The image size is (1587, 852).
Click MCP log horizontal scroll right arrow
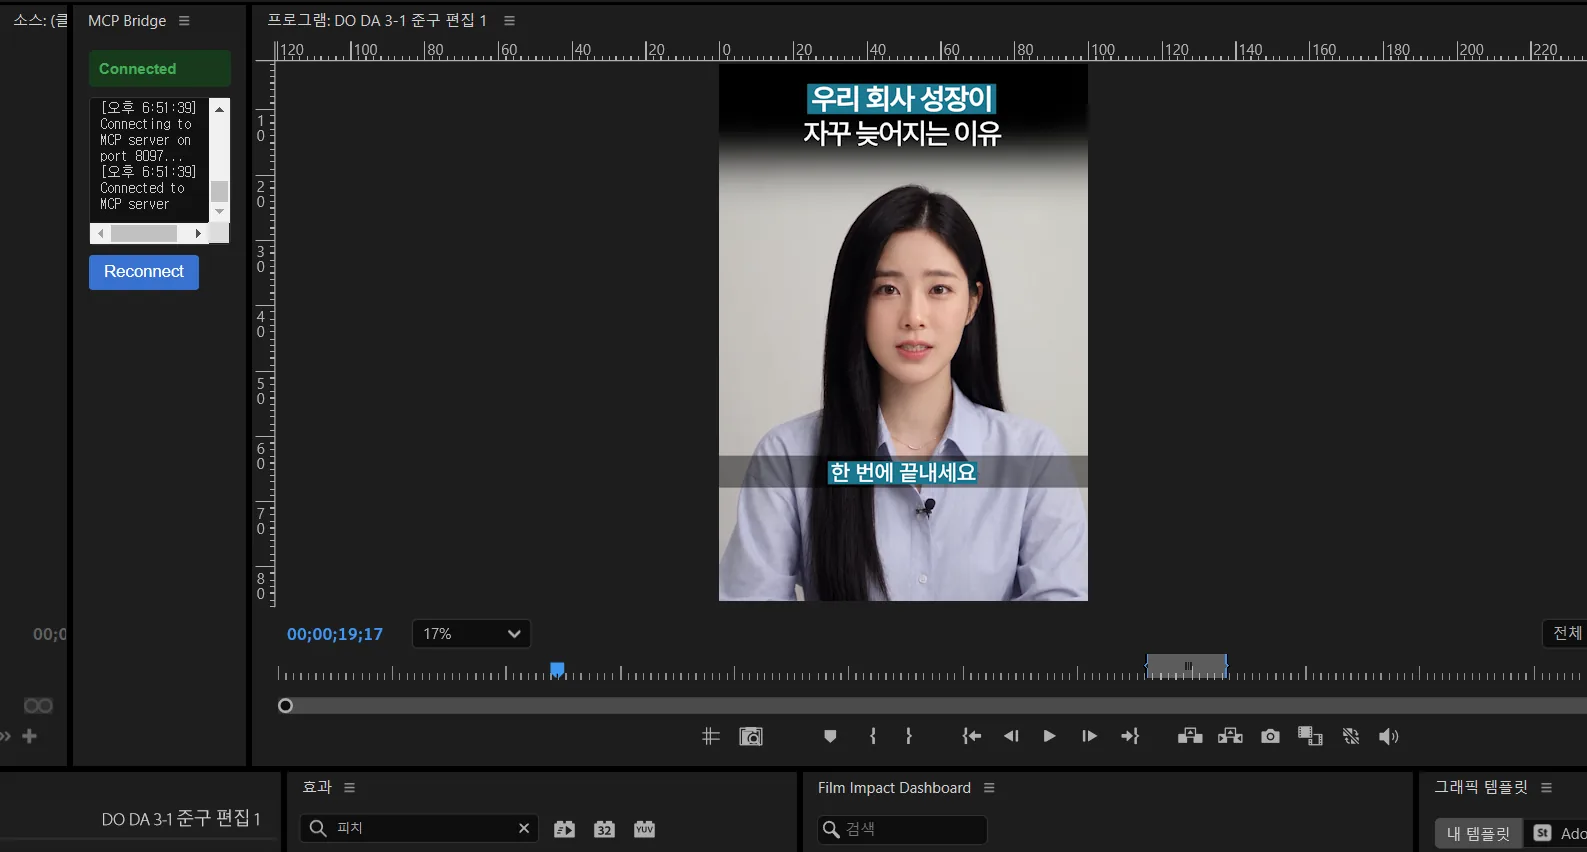point(198,233)
